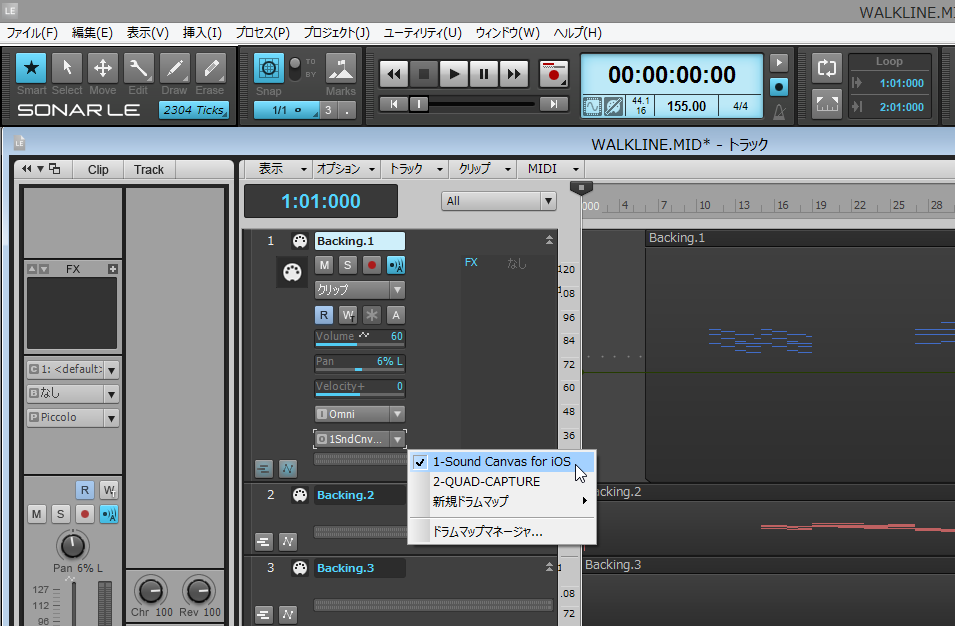Click the Velocity+ slider on Backing.1
Screen dimensions: 955x626
359,387
